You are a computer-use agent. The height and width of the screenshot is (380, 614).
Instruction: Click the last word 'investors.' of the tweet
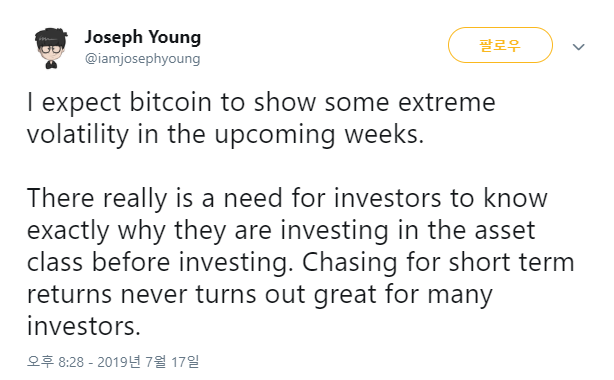click(x=83, y=326)
